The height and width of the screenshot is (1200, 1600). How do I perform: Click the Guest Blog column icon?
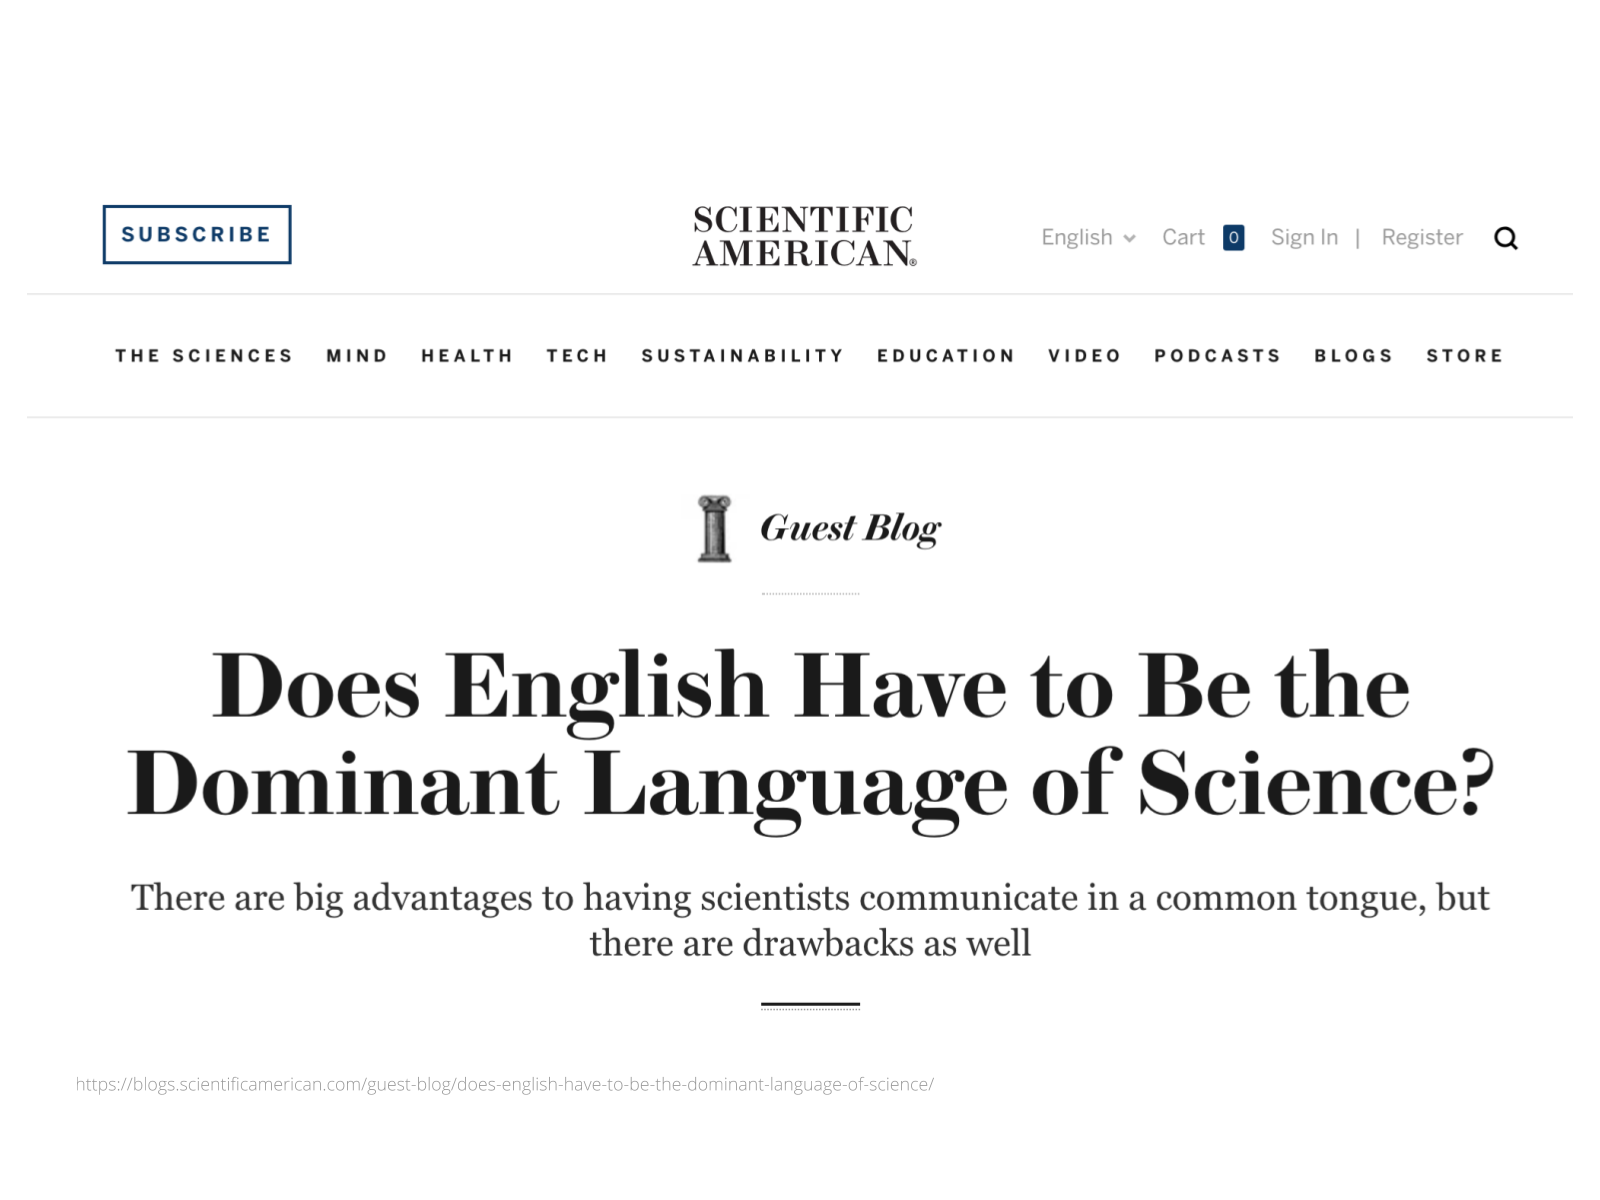coord(714,529)
